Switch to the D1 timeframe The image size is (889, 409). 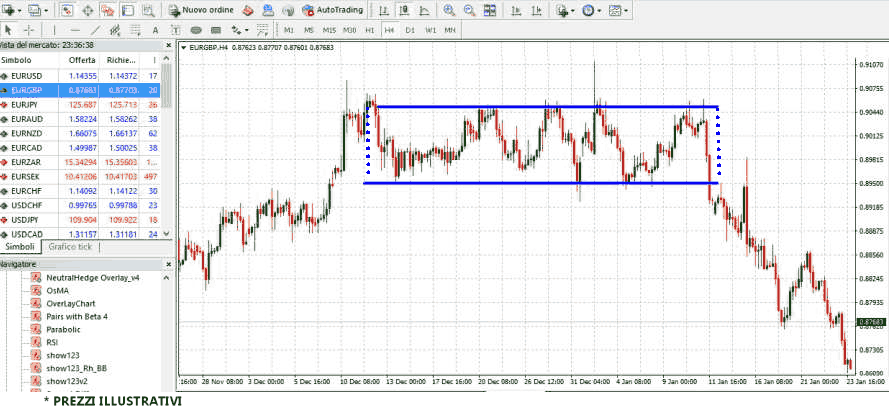[410, 30]
